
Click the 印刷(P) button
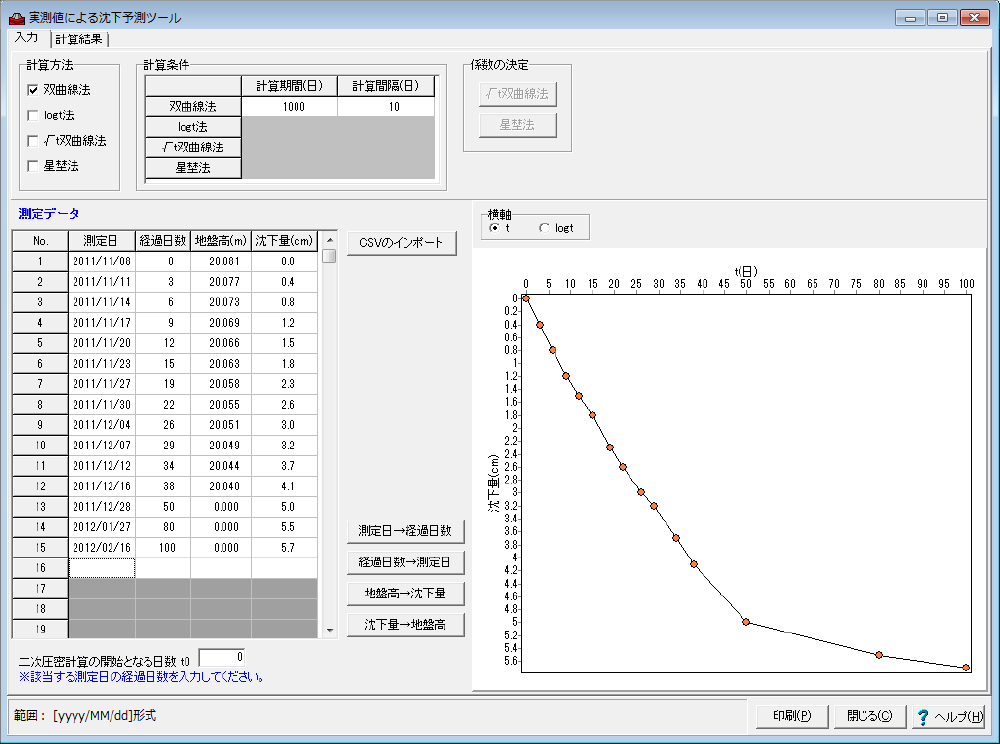792,716
